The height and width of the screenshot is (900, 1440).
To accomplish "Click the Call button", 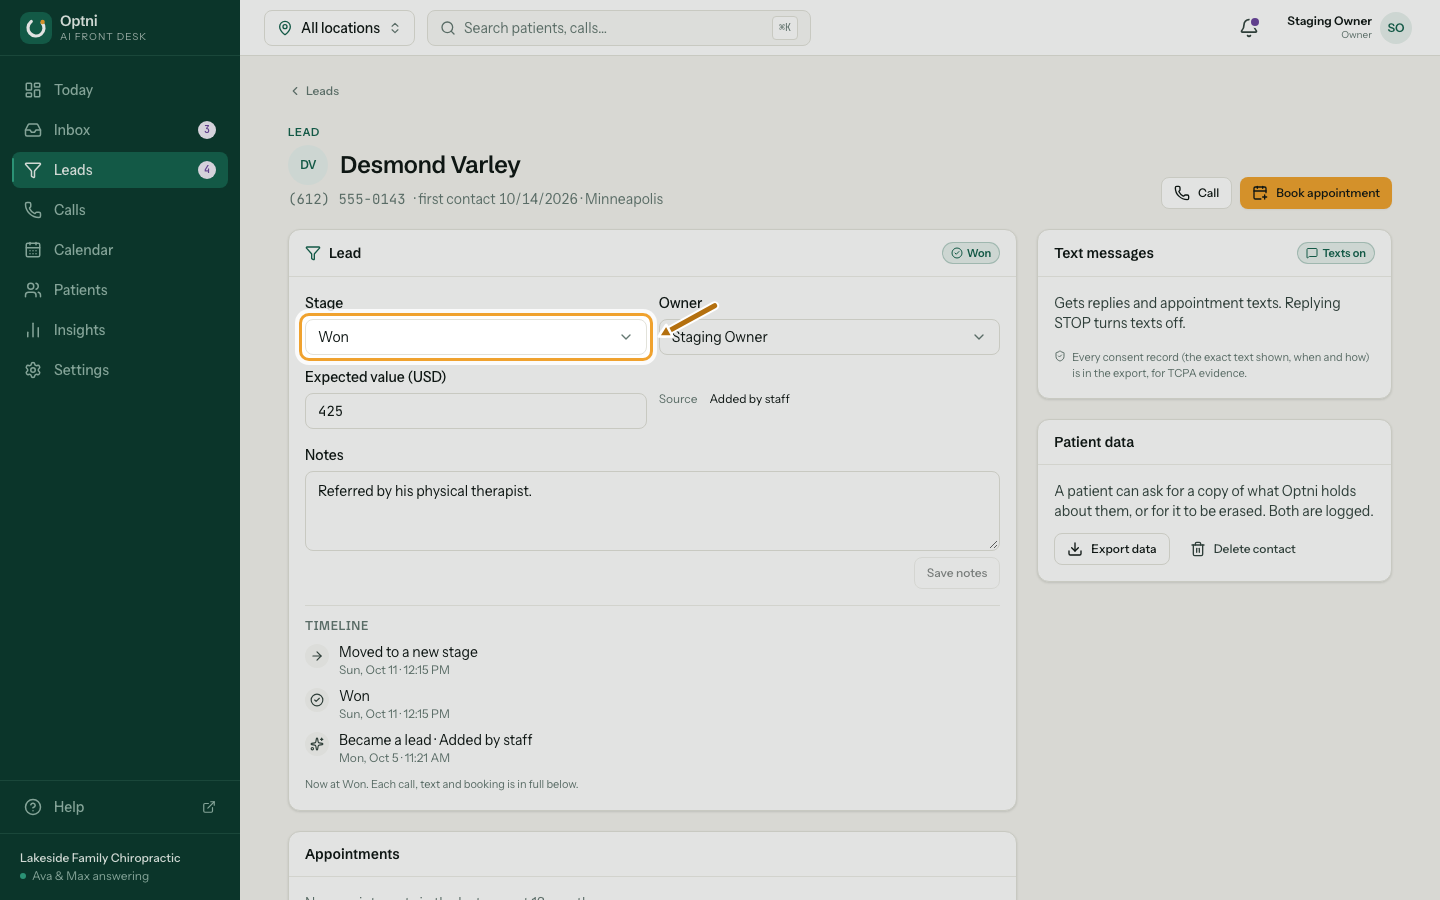I will [1197, 193].
